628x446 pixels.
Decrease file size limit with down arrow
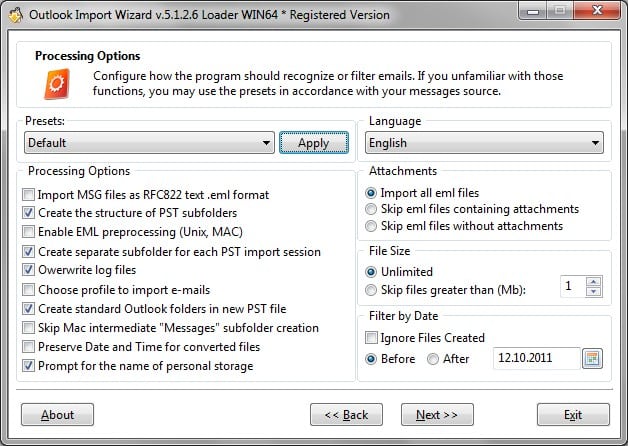[593, 291]
